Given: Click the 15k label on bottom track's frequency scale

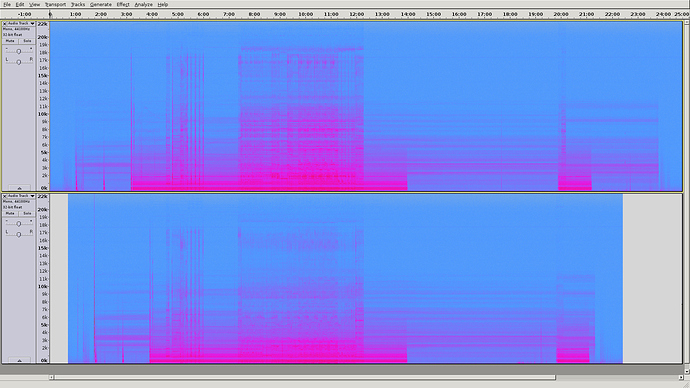Looking at the screenshot, I should (x=43, y=248).
